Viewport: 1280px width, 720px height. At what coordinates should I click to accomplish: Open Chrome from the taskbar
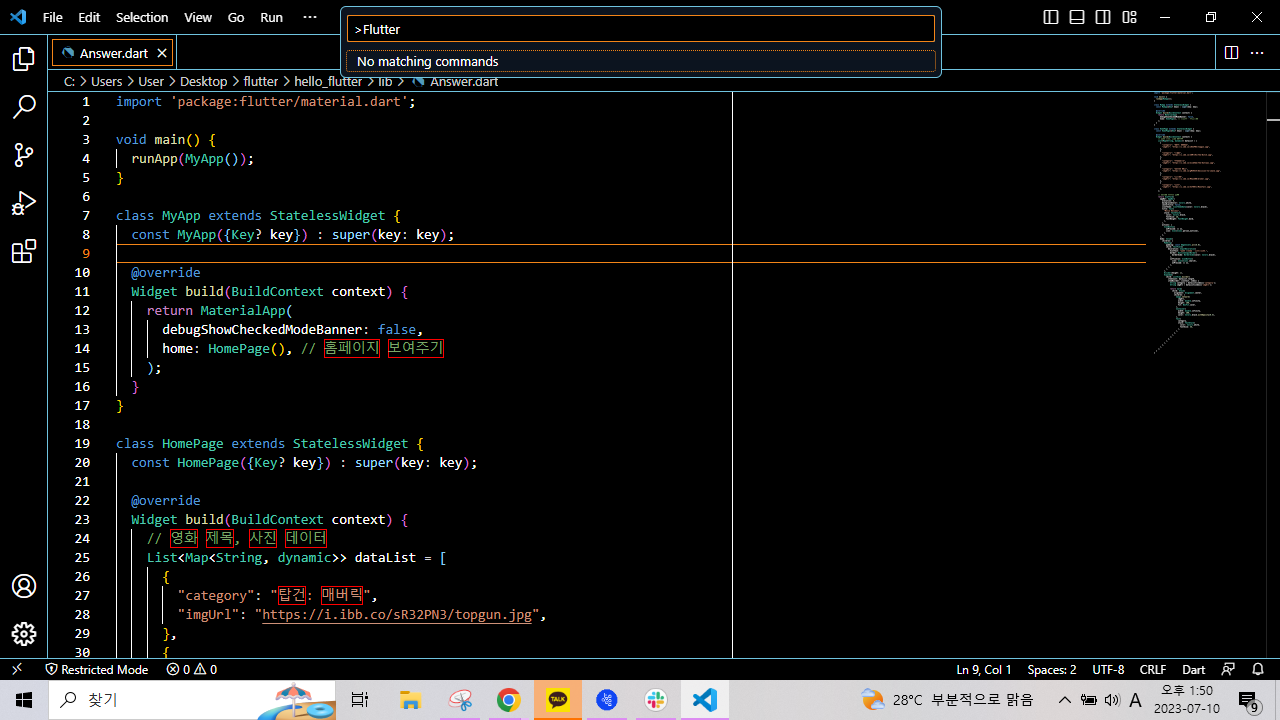(508, 700)
